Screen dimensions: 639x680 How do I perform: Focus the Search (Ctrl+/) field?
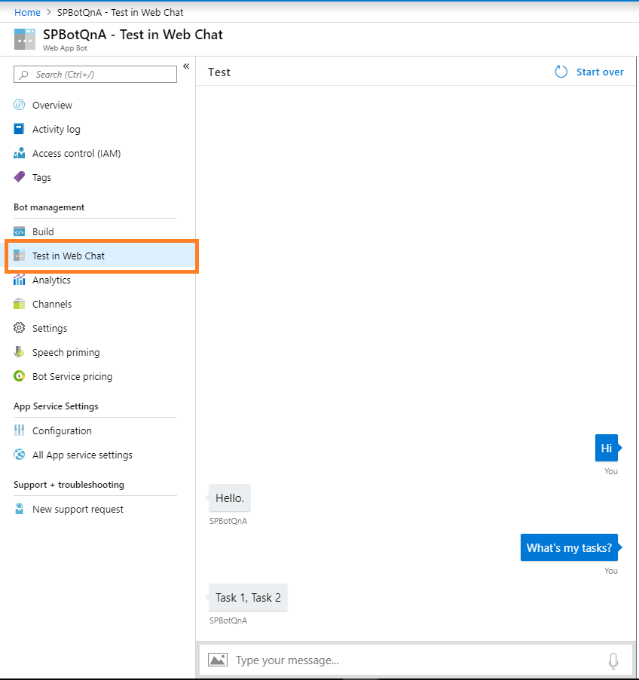pyautogui.click(x=95, y=74)
